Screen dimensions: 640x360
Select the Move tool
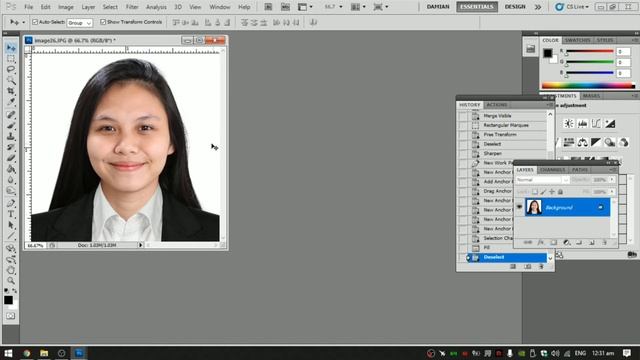11,48
